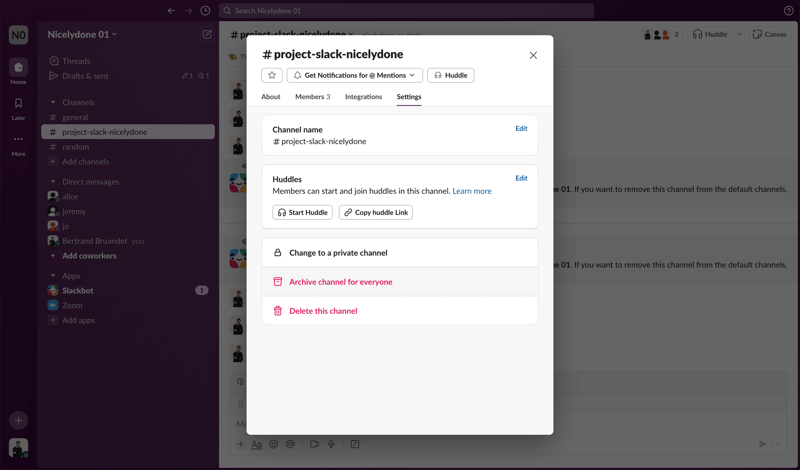Open Later bookmark in the left rail
Screen dimensions: 800x470
click(x=18, y=108)
